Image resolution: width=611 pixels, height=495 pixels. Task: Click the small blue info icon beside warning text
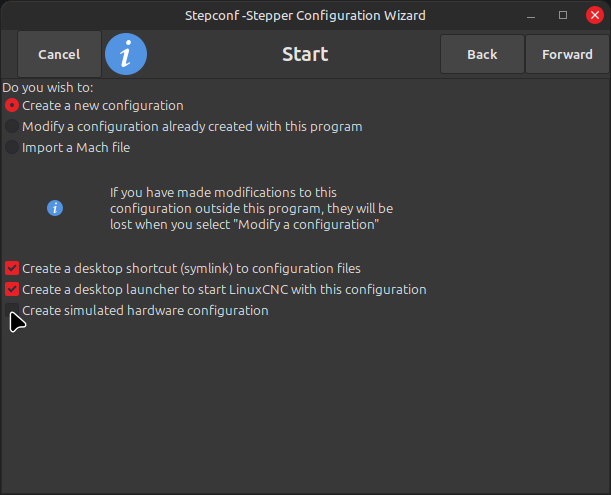pyautogui.click(x=55, y=208)
